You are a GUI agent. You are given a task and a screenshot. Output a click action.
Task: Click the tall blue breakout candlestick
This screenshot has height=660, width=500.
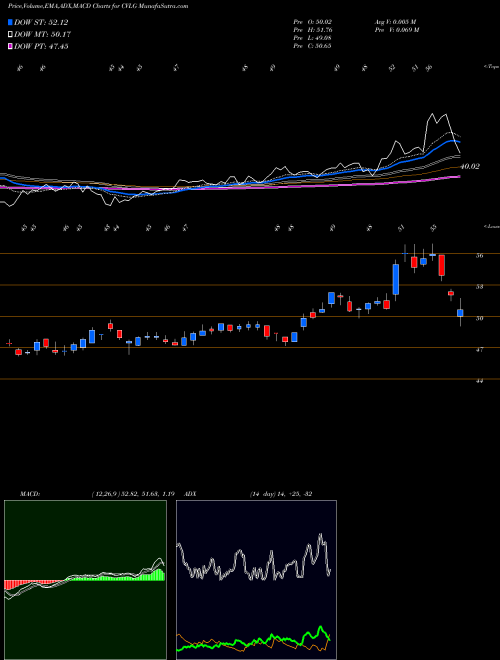click(x=396, y=279)
